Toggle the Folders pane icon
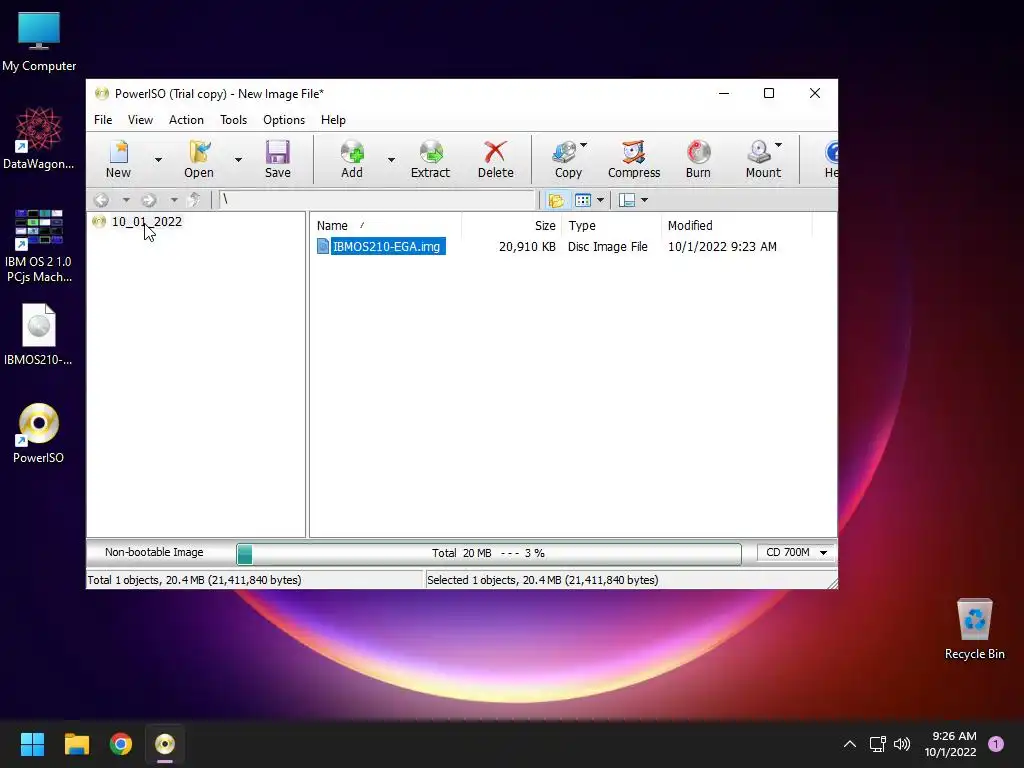This screenshot has height=768, width=1024. [x=556, y=200]
